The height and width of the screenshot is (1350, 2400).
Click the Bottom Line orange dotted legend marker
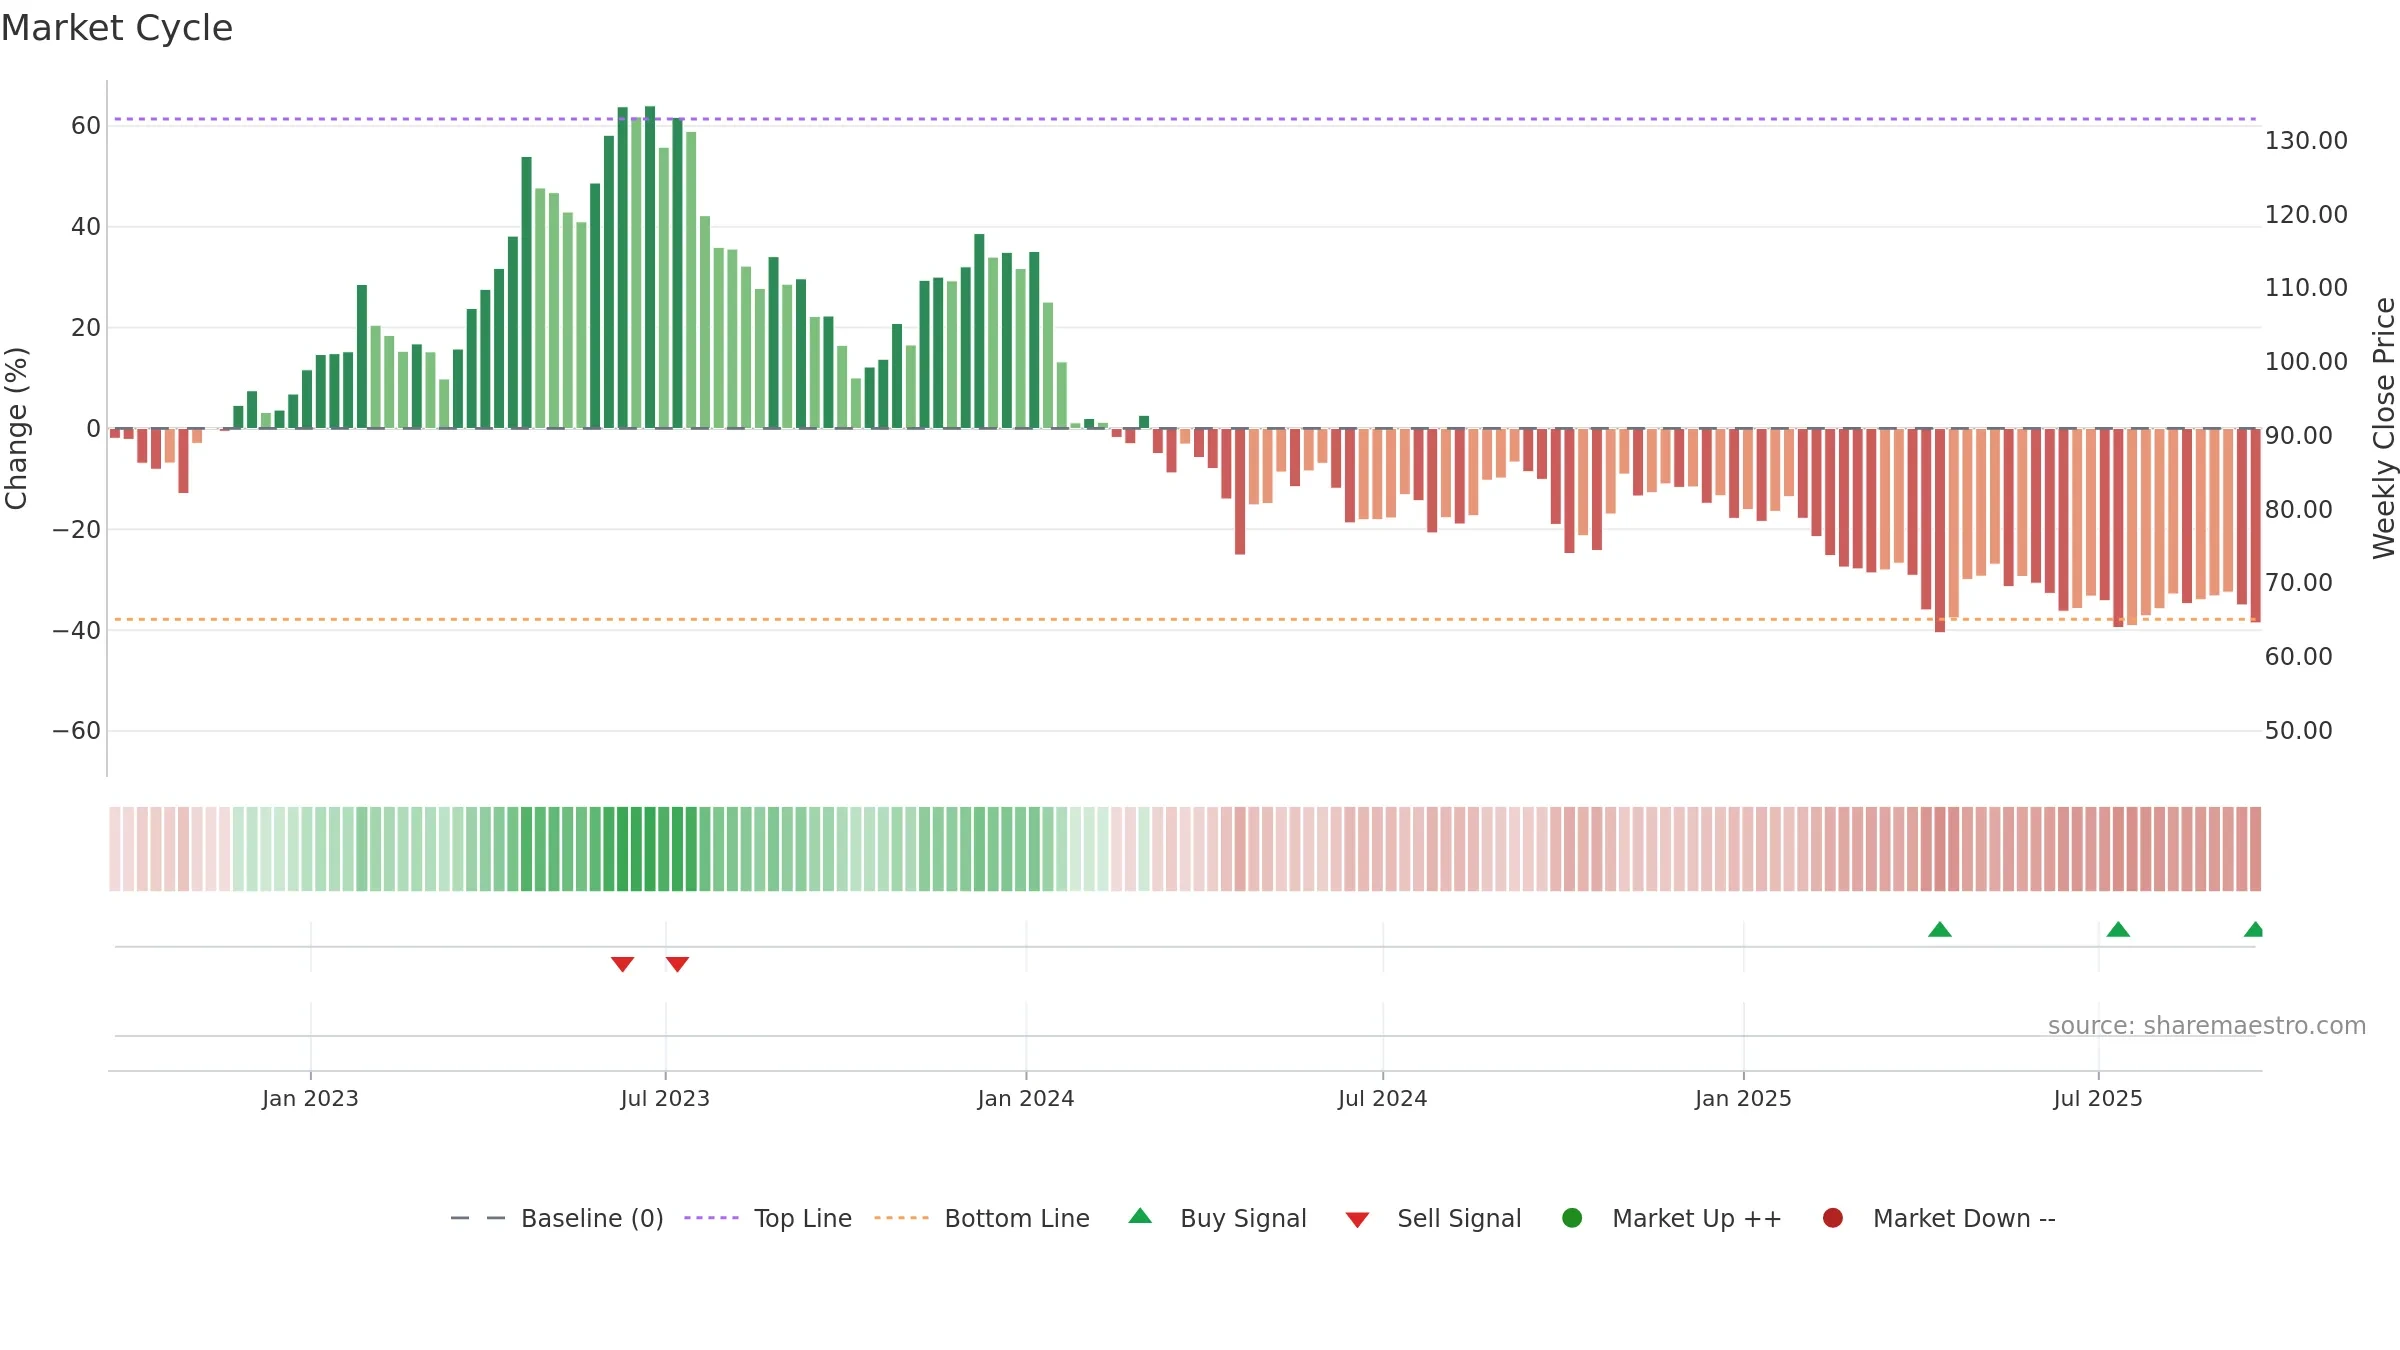901,1218
